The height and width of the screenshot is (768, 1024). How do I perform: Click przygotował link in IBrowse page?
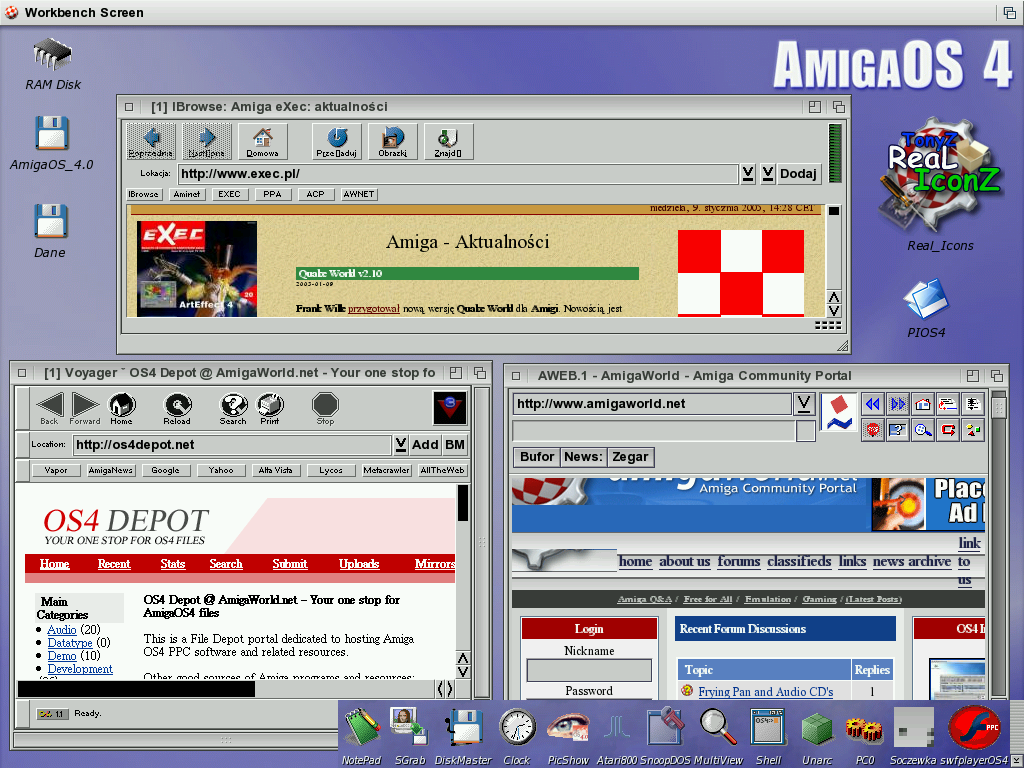[x=374, y=308]
